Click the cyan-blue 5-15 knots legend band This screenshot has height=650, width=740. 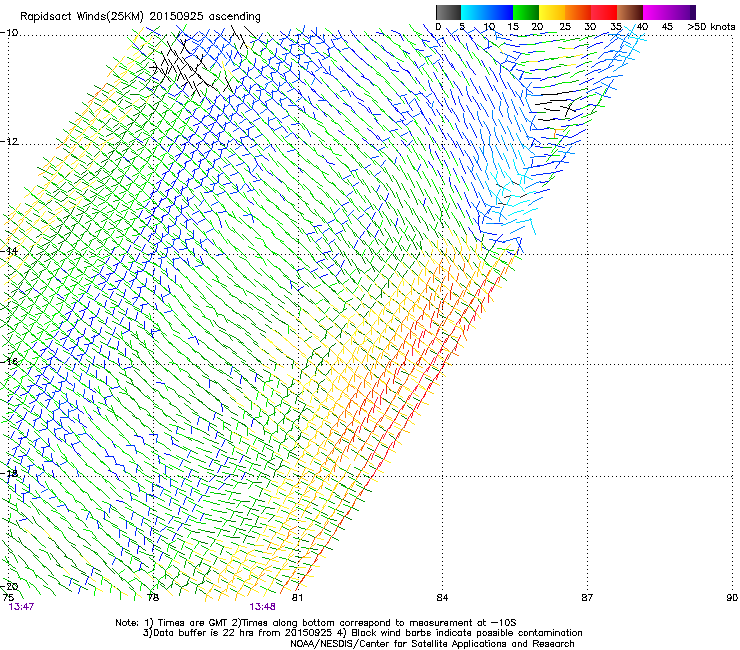click(487, 12)
